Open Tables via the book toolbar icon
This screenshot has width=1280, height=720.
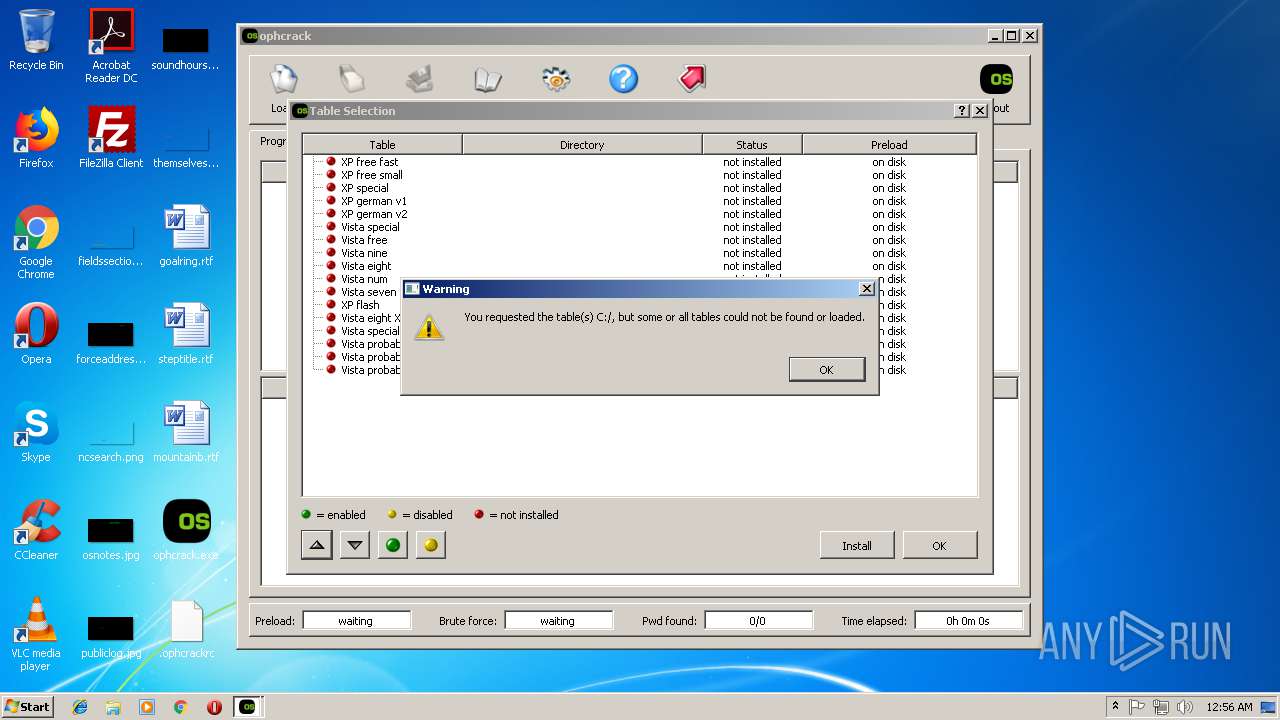(x=487, y=79)
